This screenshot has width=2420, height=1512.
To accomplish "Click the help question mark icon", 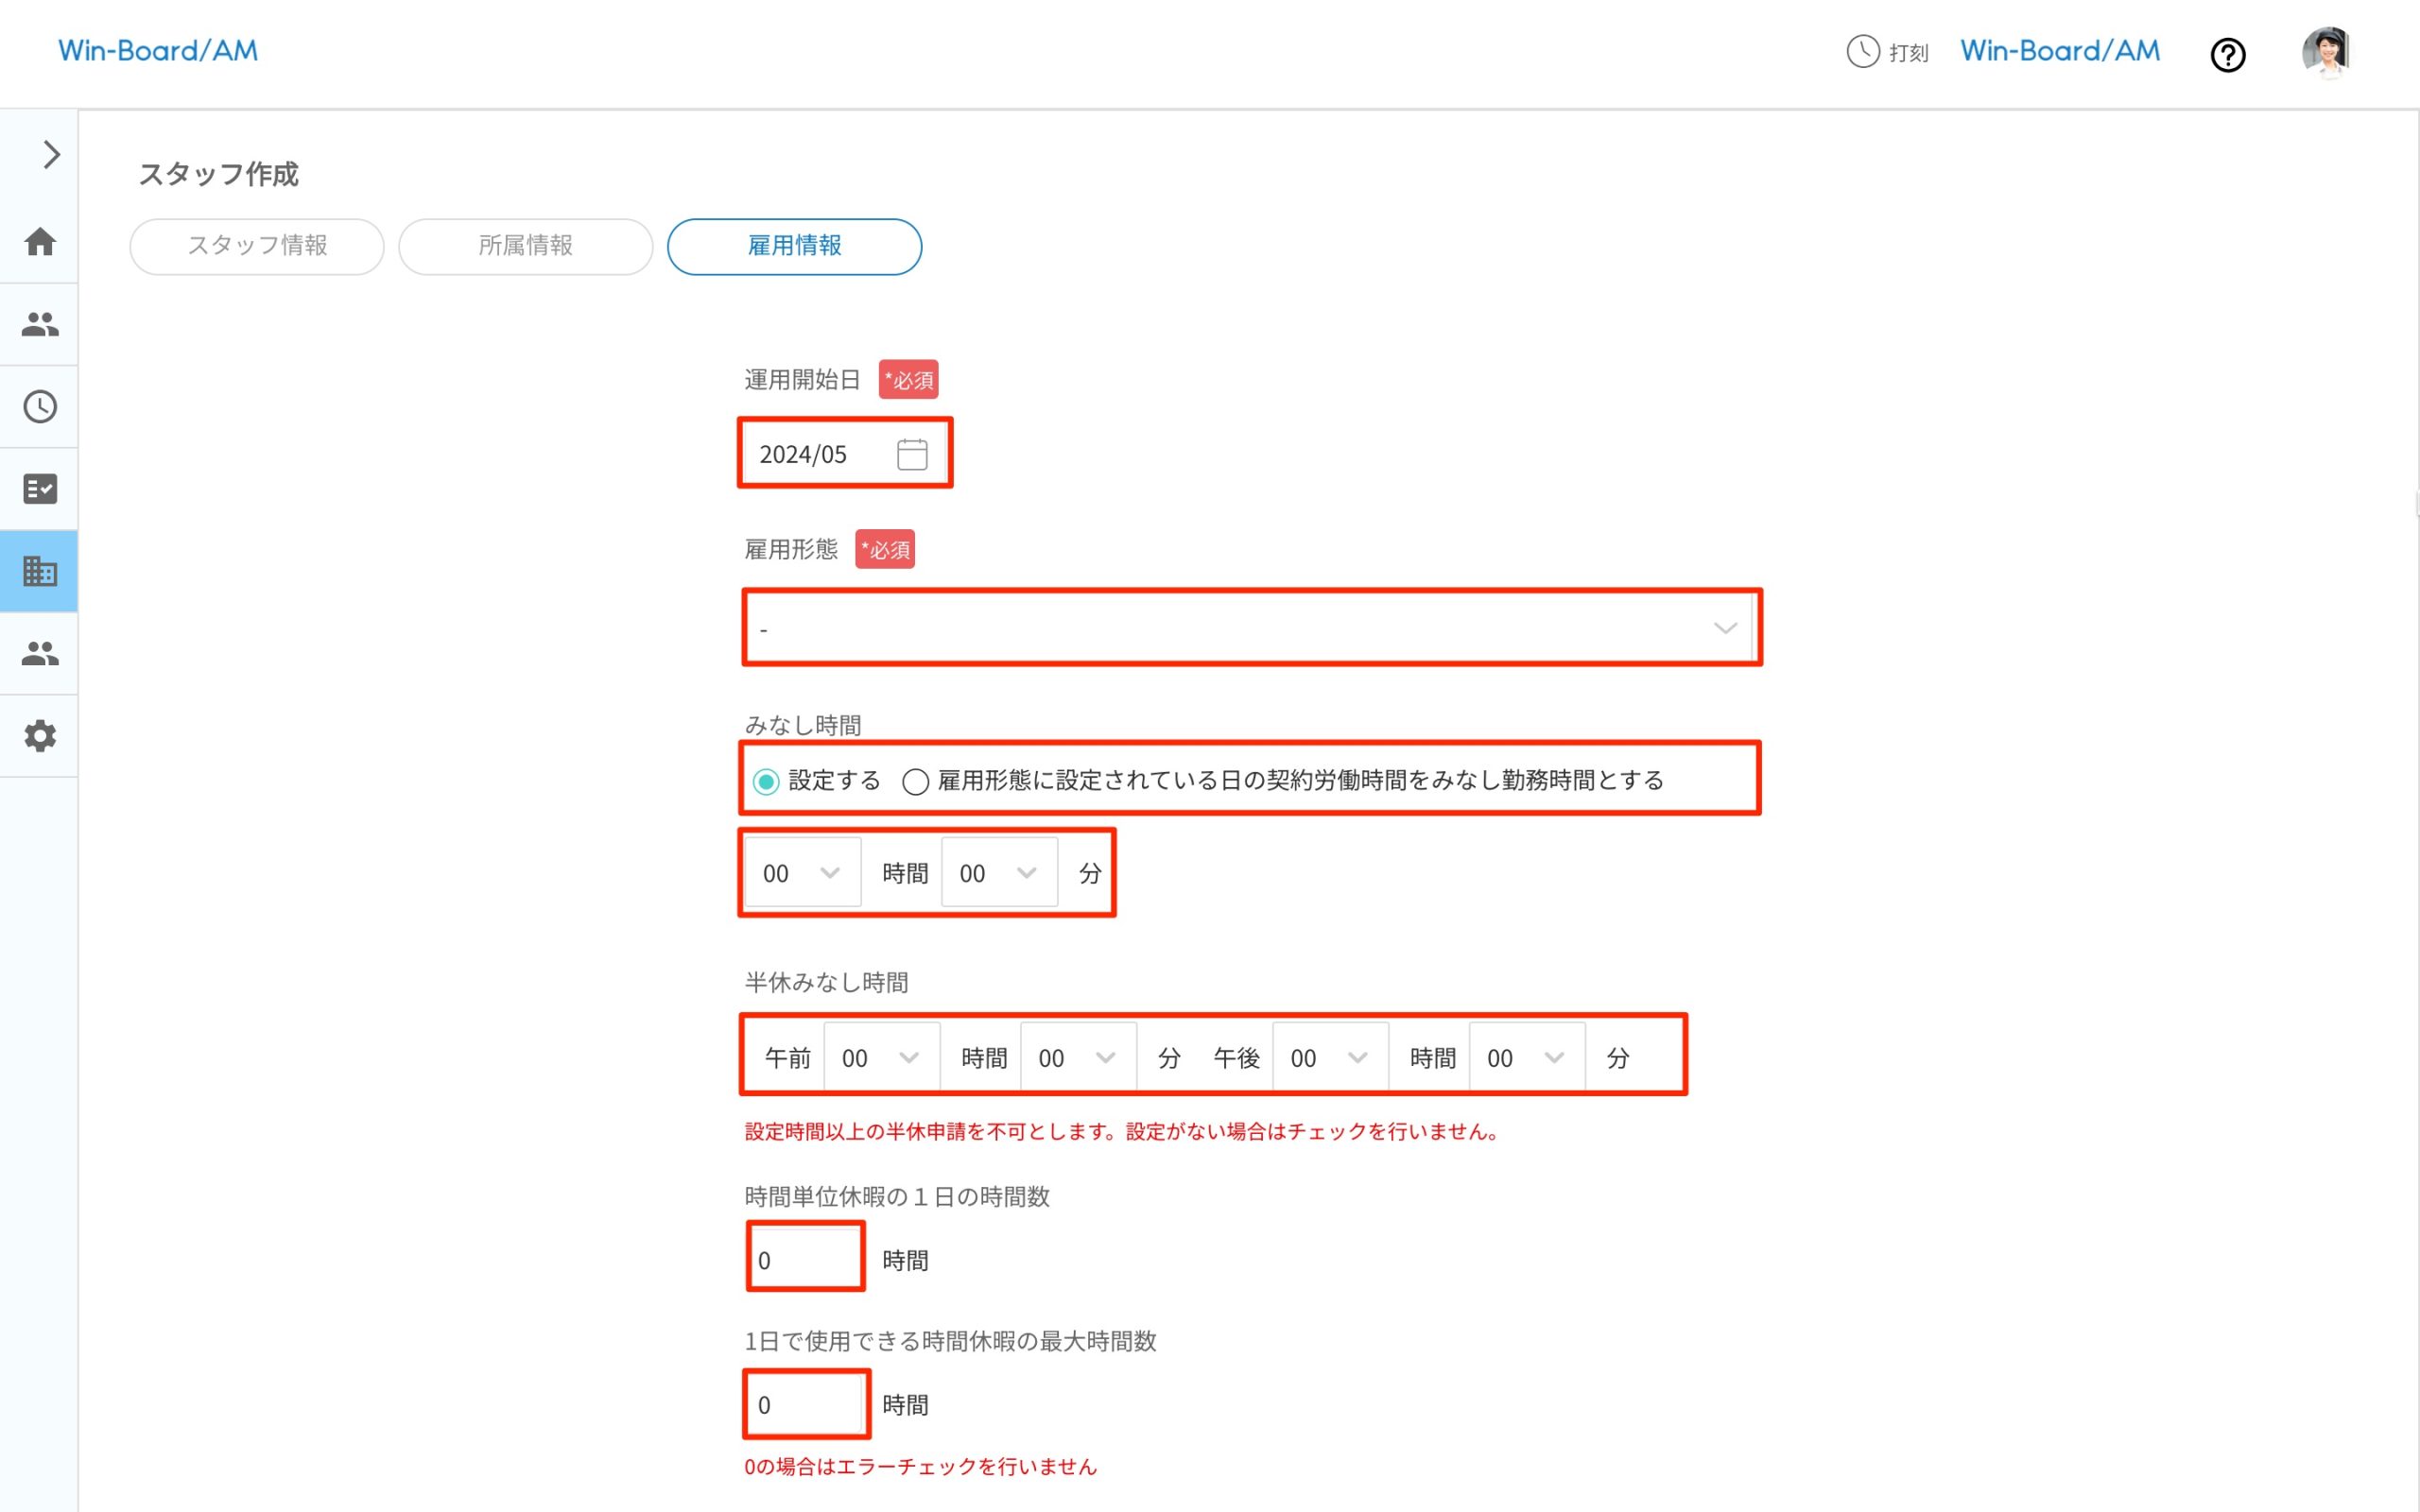I will coord(2228,54).
